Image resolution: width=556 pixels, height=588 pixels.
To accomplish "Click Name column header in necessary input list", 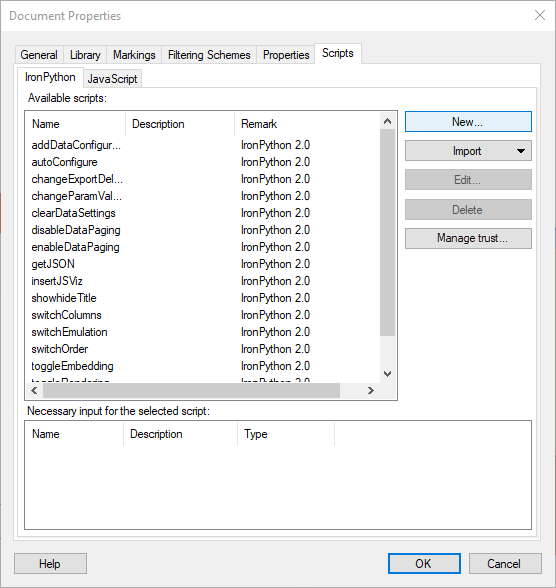I will tap(74, 434).
